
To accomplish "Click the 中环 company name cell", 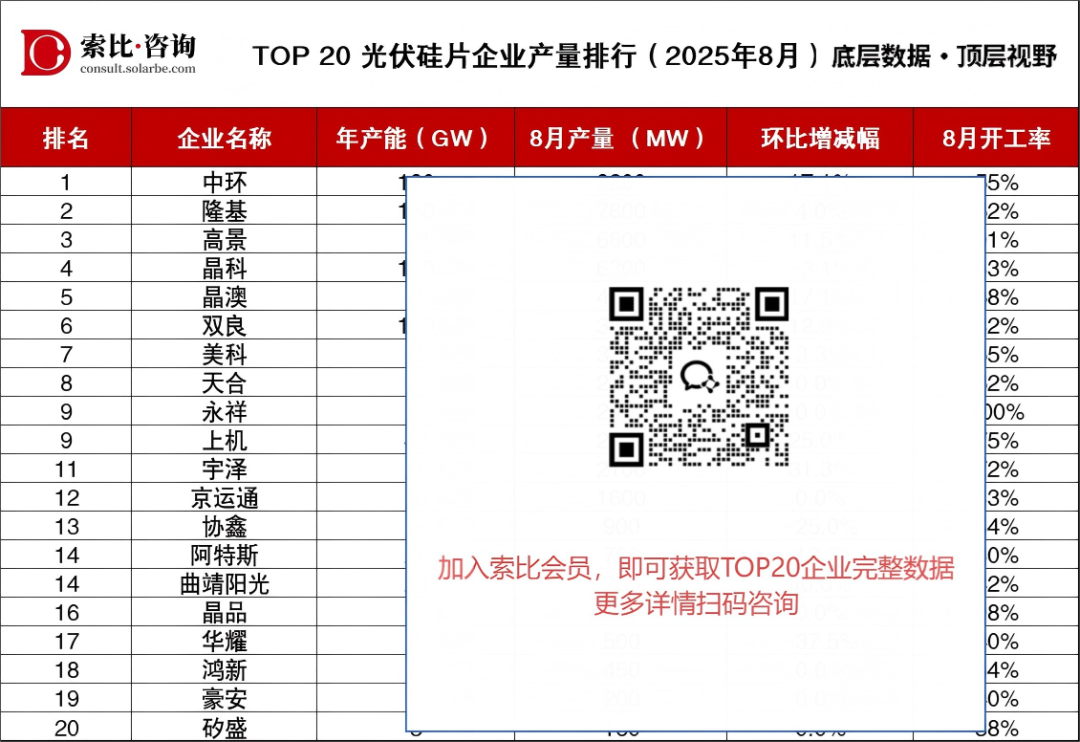I will [224, 183].
